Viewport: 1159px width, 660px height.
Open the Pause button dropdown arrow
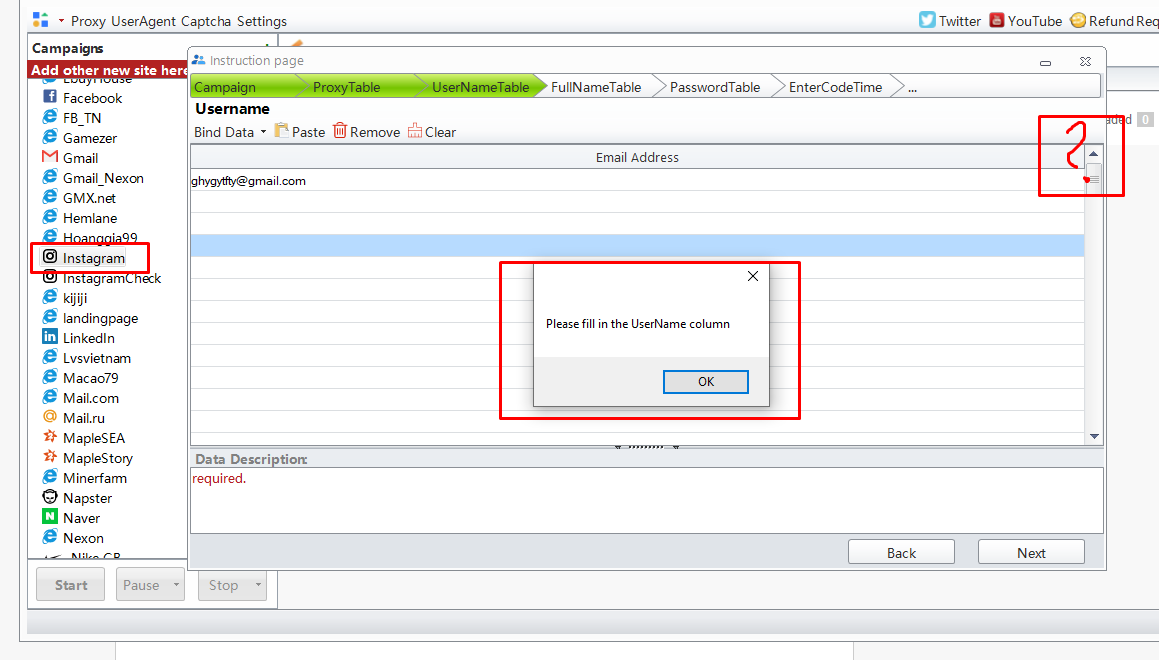click(x=176, y=585)
